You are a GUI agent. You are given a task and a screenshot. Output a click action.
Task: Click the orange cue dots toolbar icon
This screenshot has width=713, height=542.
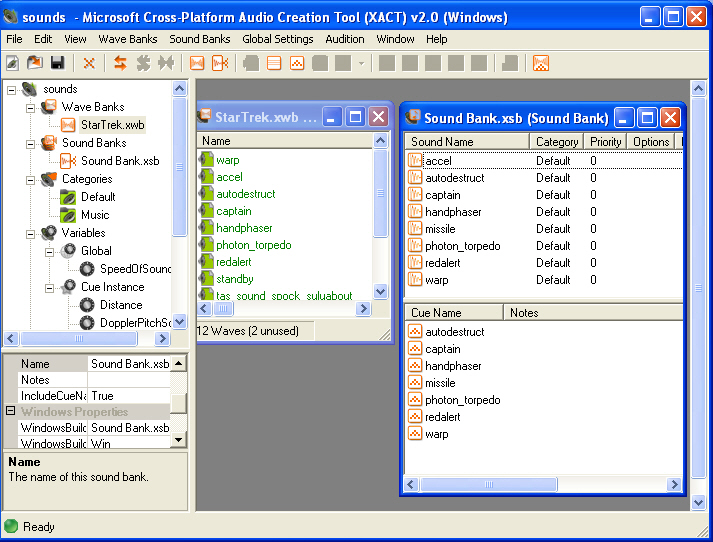[297, 63]
